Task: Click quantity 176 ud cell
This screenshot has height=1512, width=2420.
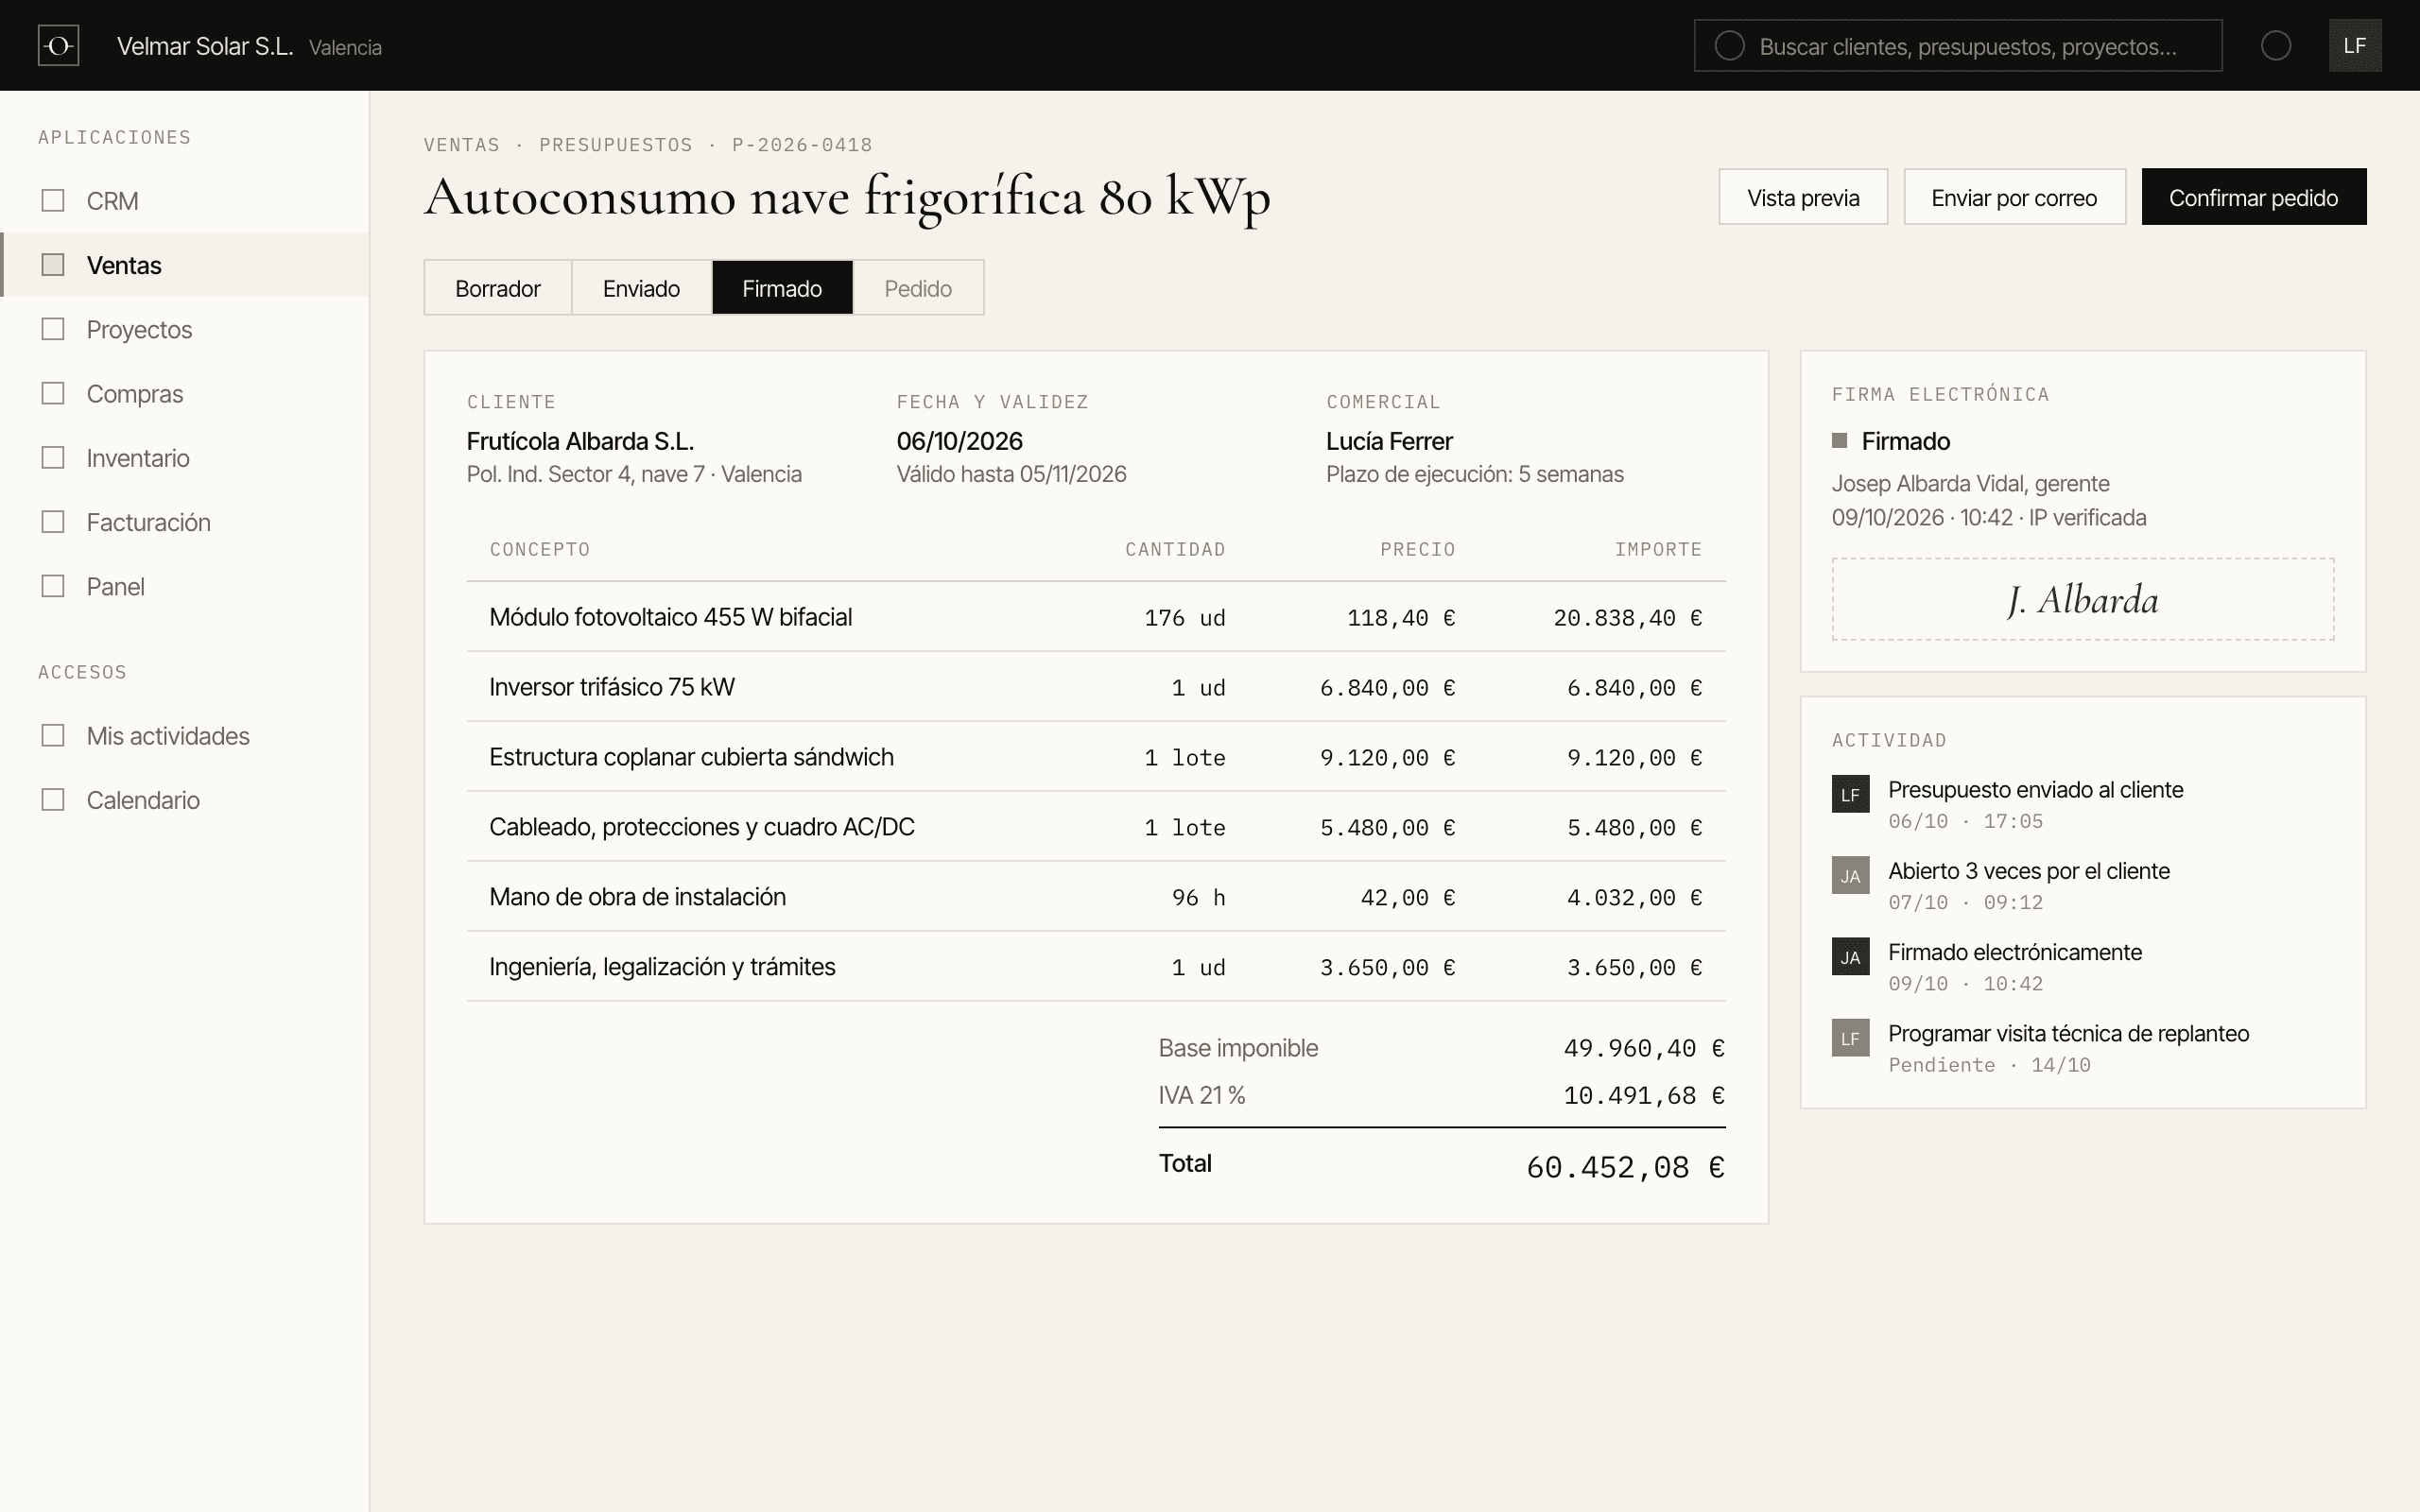Action: [x=1185, y=618]
